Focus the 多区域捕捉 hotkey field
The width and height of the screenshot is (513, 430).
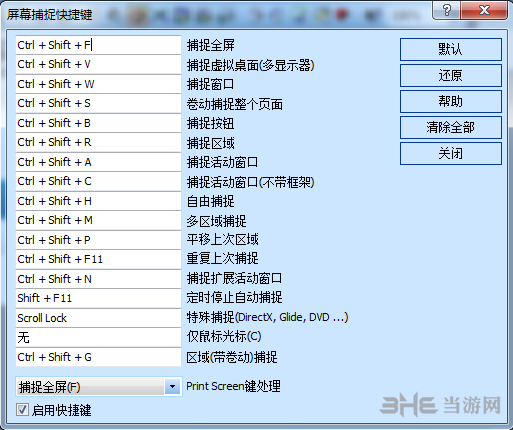coord(98,220)
